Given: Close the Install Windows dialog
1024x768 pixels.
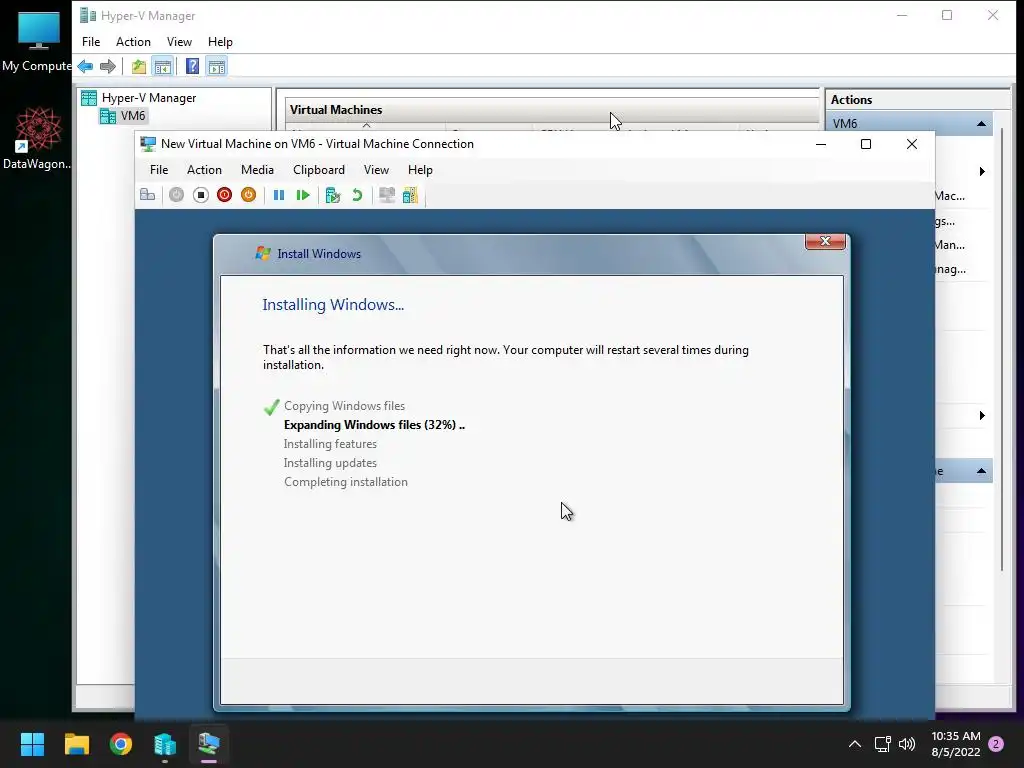Looking at the screenshot, I should (825, 241).
